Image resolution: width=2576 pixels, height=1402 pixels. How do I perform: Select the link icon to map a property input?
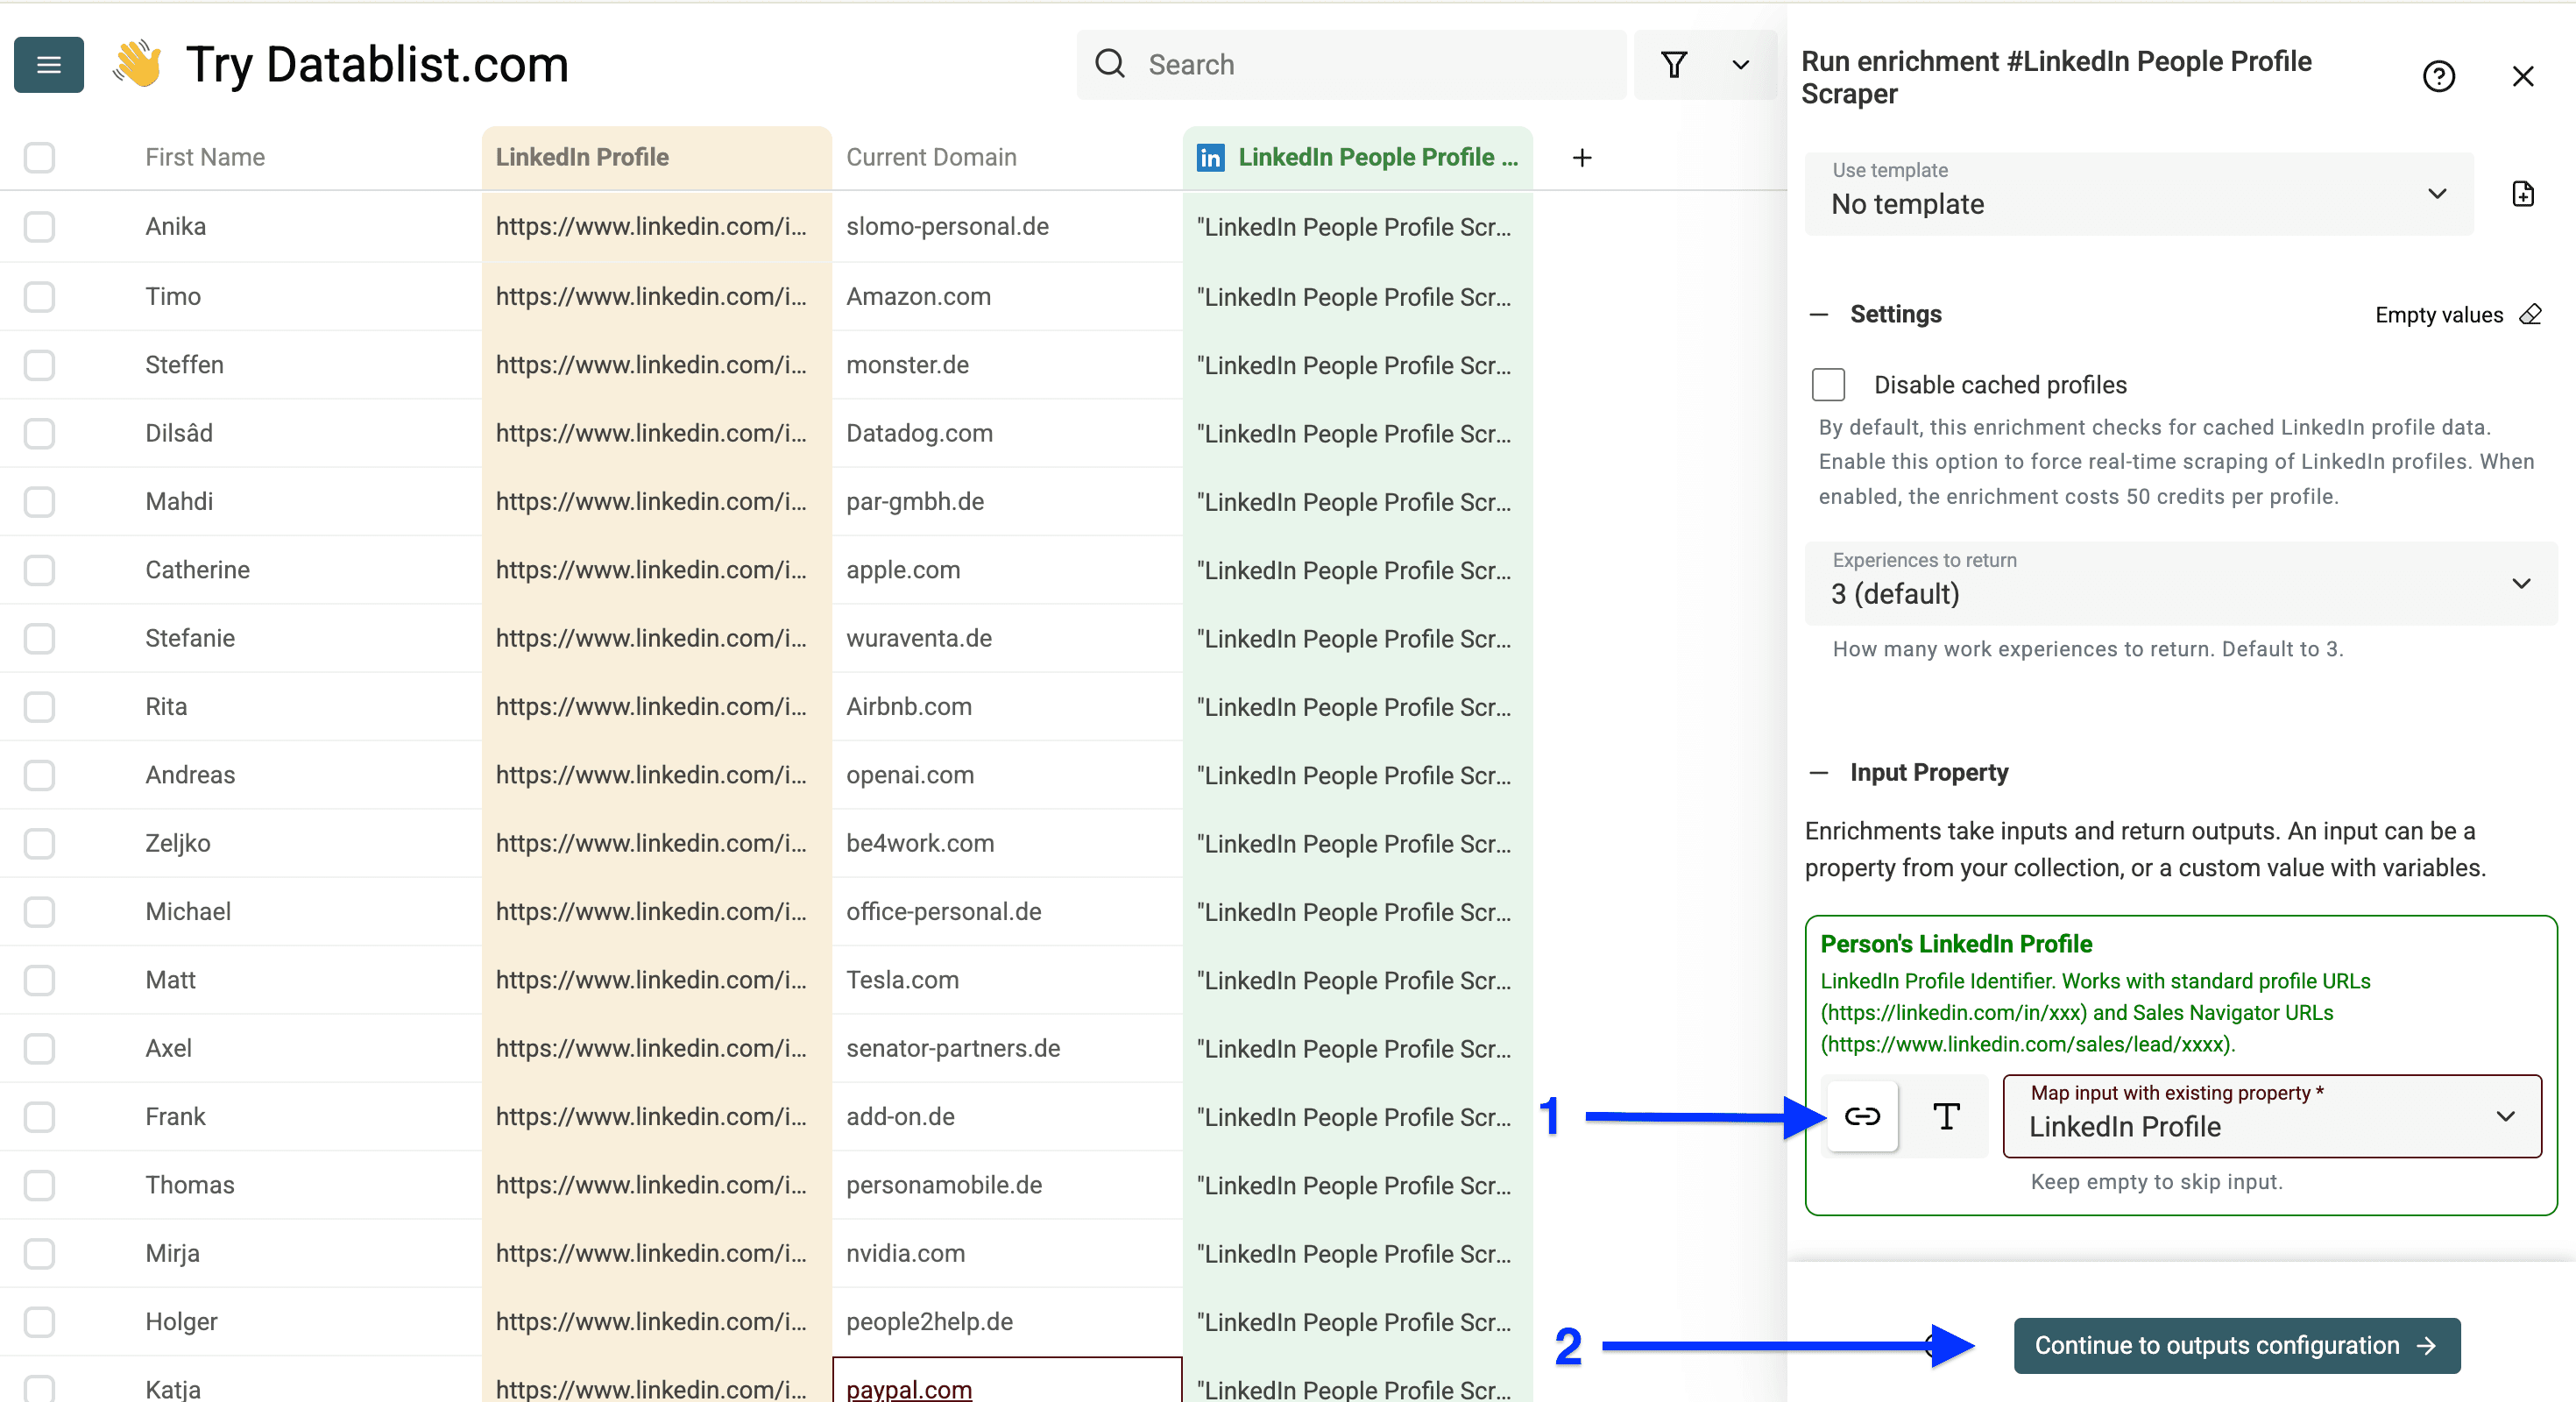pyautogui.click(x=1862, y=1116)
